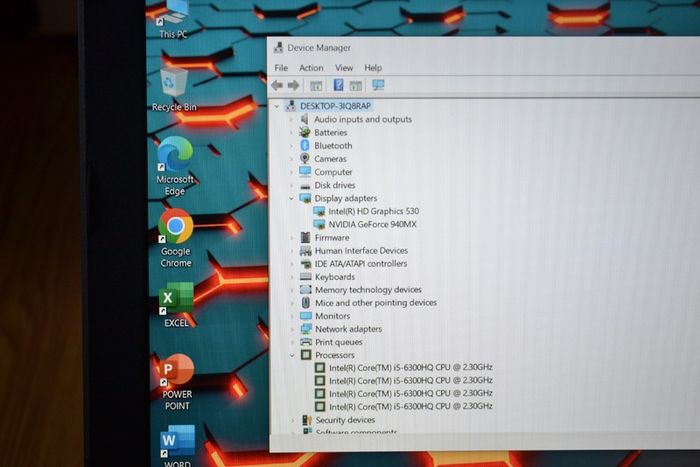The width and height of the screenshot is (700, 467).
Task: Click the Scan for hardware changes monitor icon
Action: coord(378,85)
